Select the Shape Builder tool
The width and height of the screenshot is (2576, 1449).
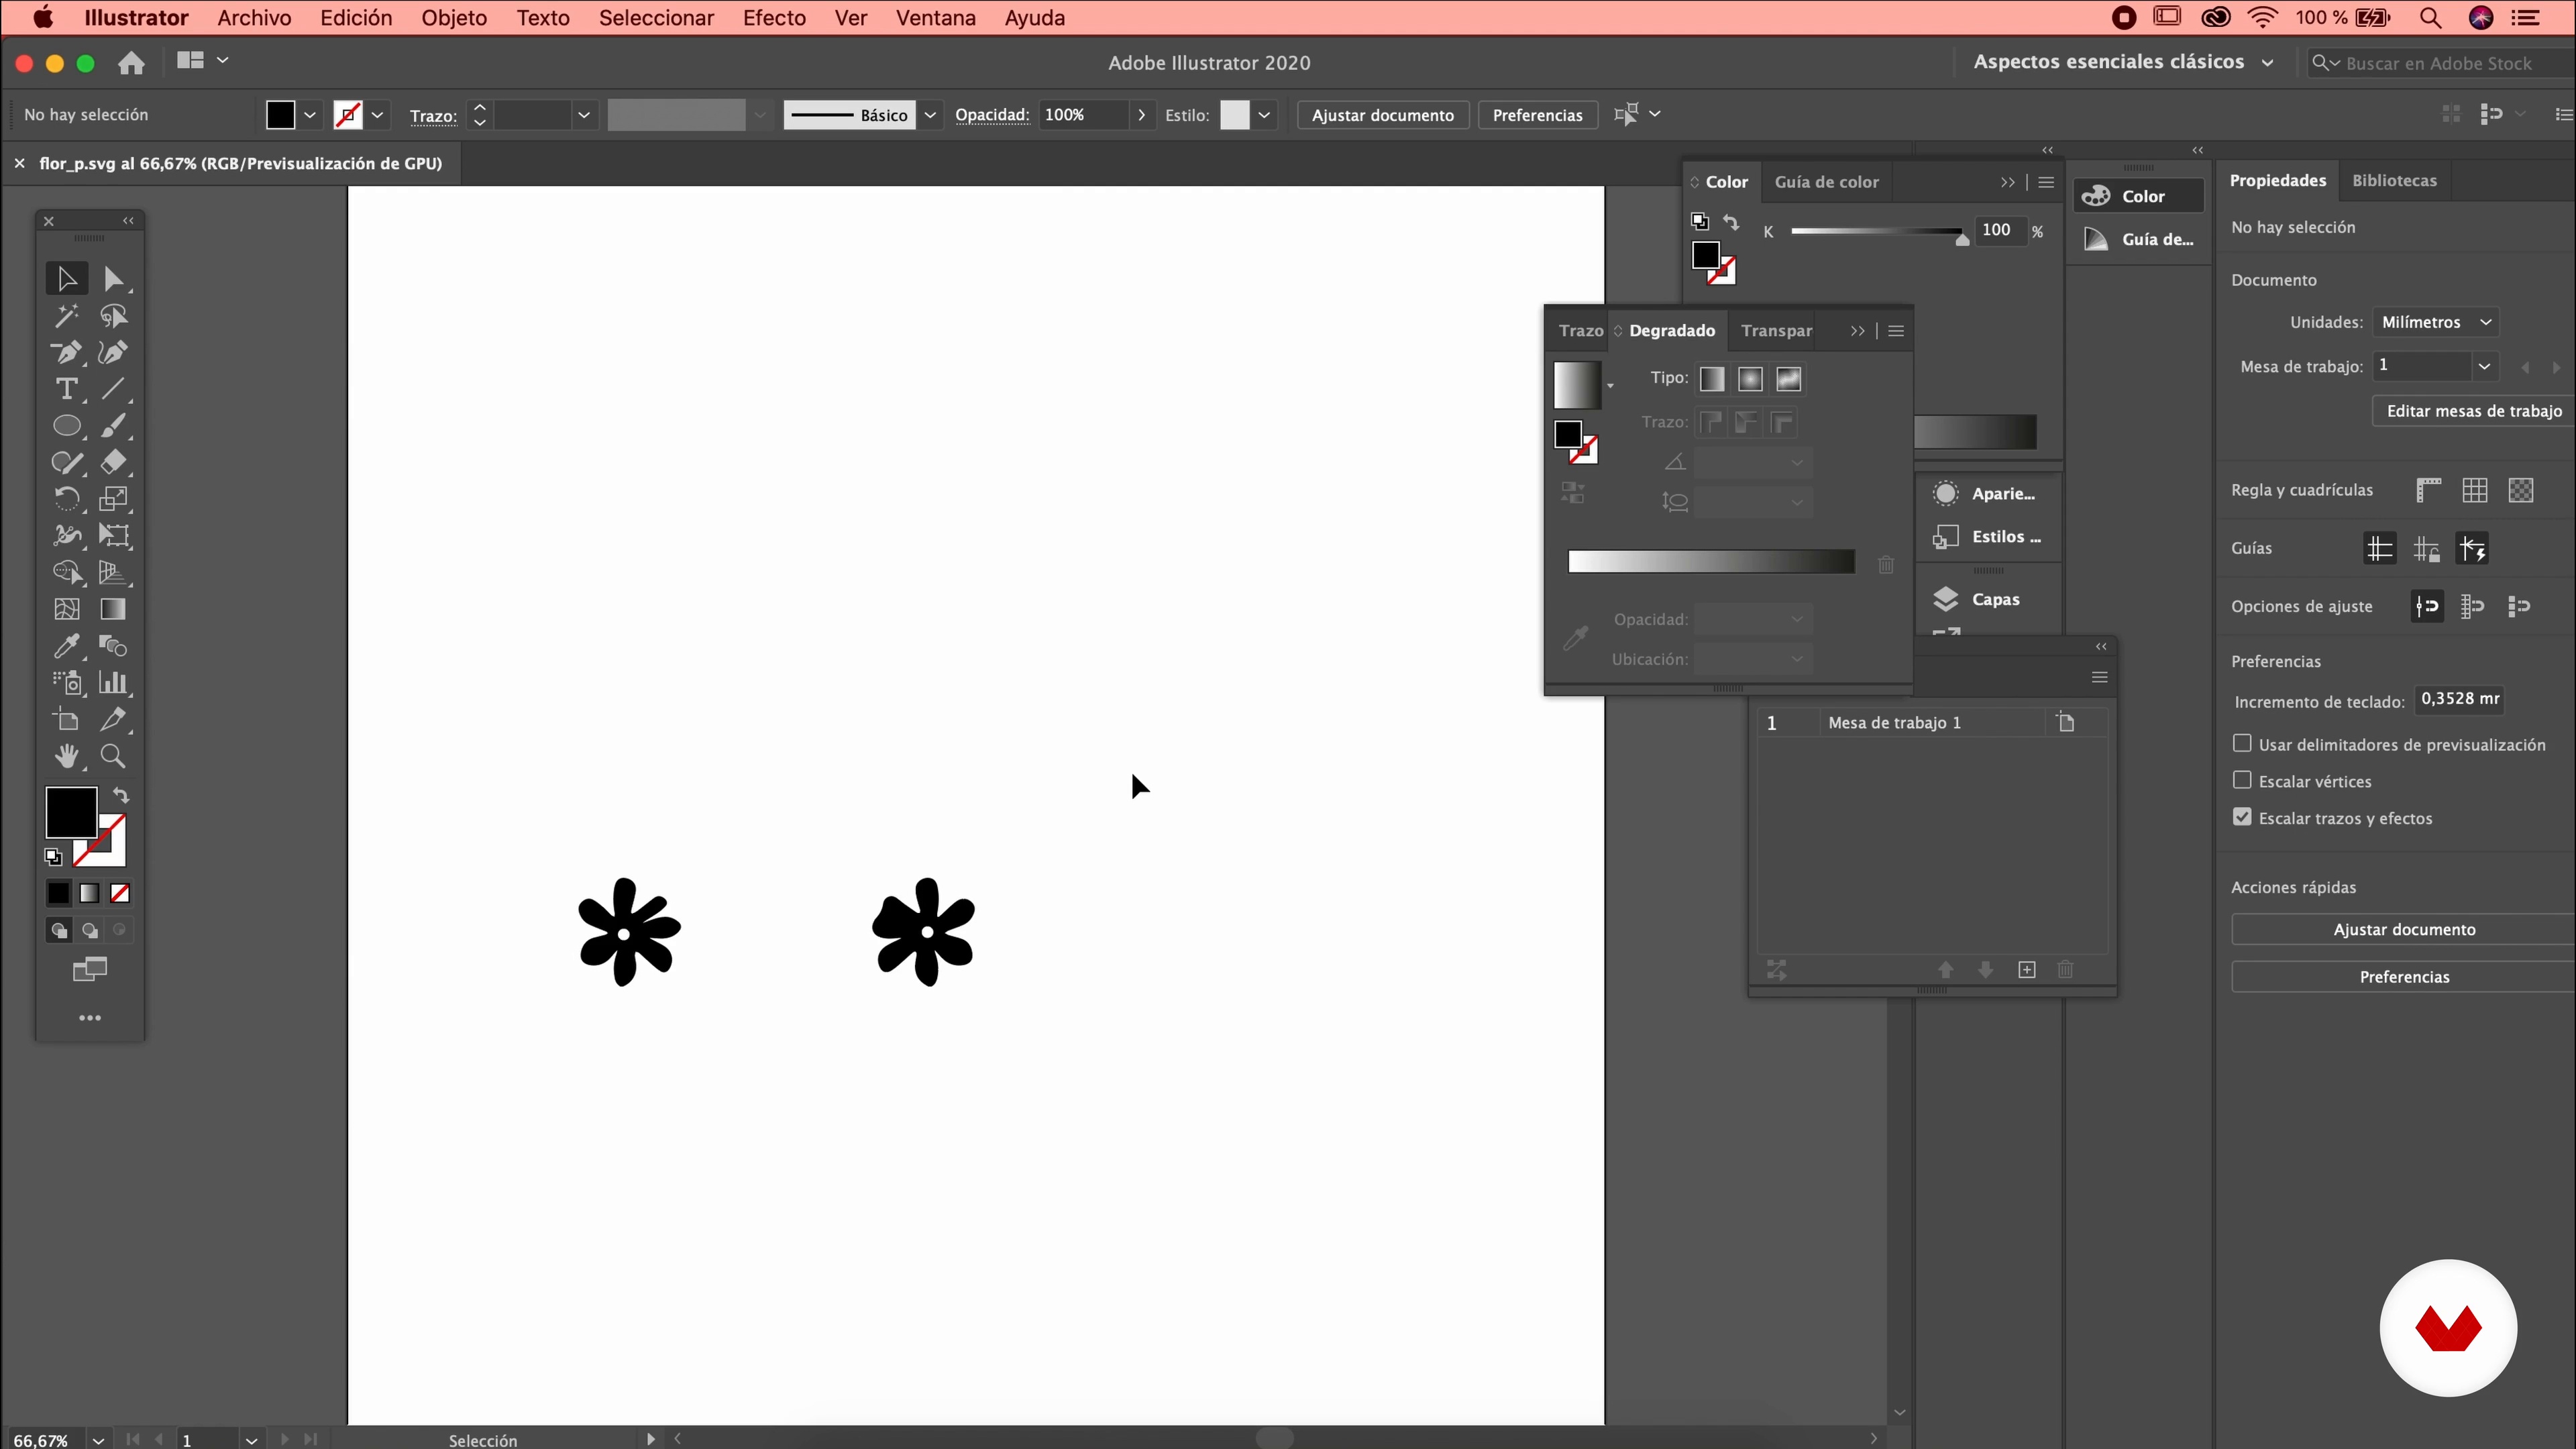[x=66, y=572]
